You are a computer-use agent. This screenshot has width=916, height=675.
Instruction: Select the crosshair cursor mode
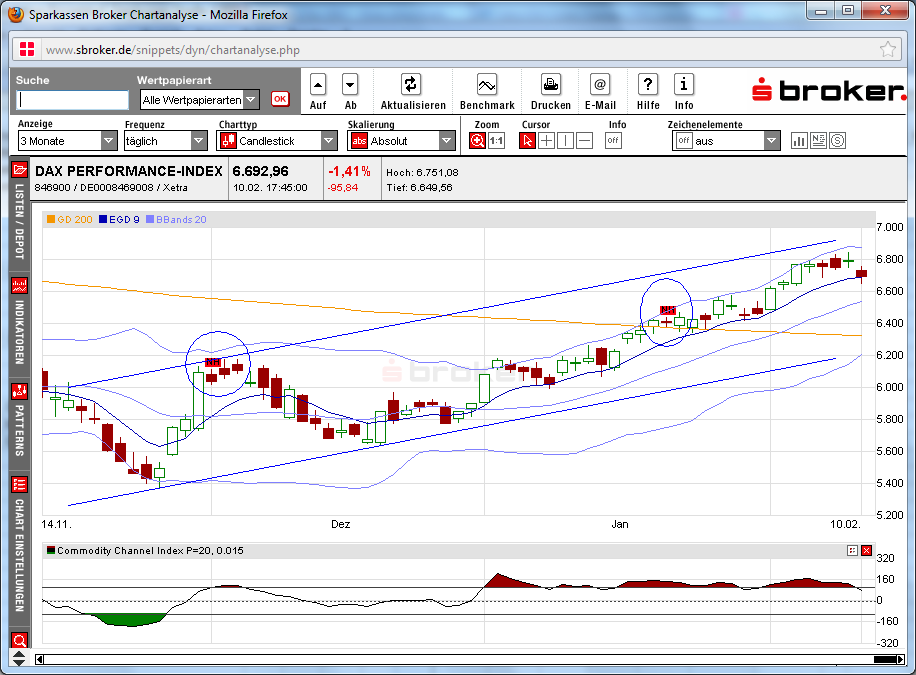tap(546, 141)
